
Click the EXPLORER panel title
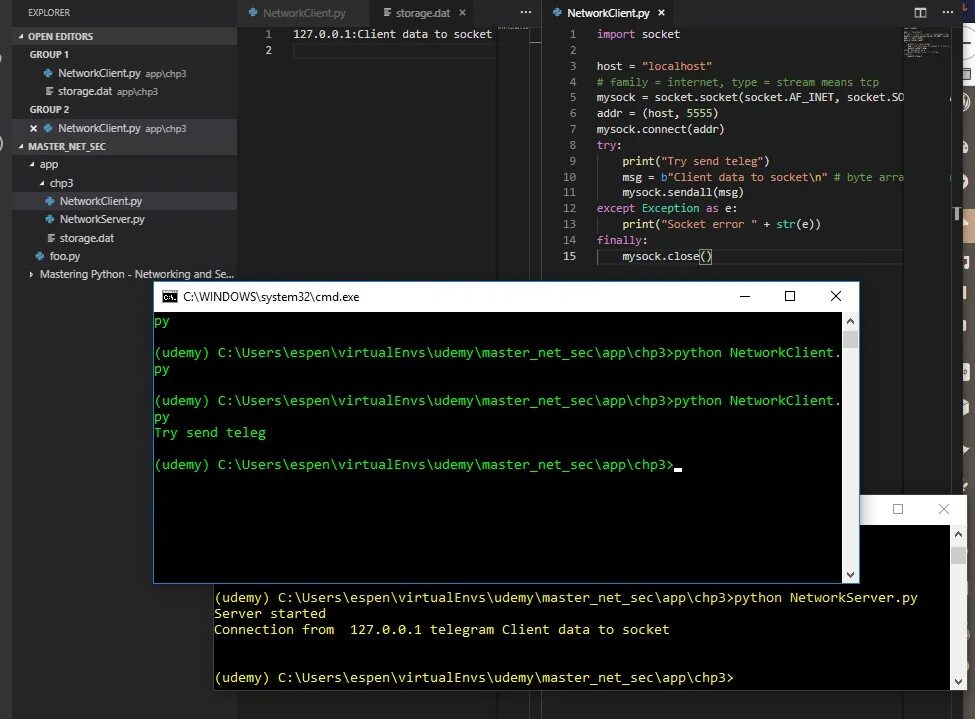[x=49, y=12]
